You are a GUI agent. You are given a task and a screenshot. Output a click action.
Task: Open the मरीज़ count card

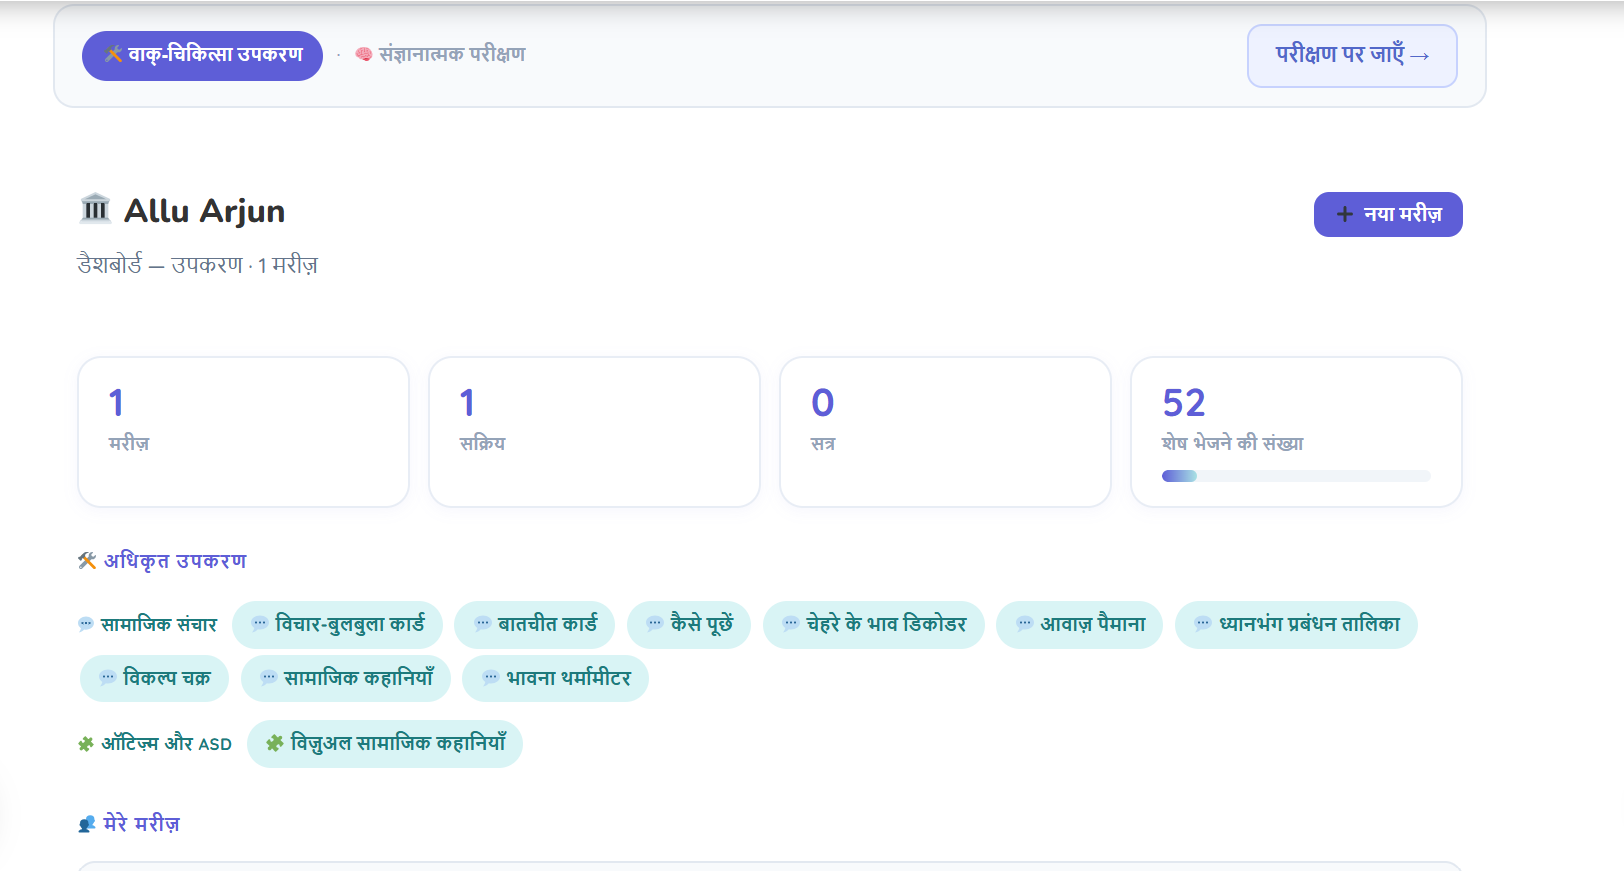coord(243,432)
